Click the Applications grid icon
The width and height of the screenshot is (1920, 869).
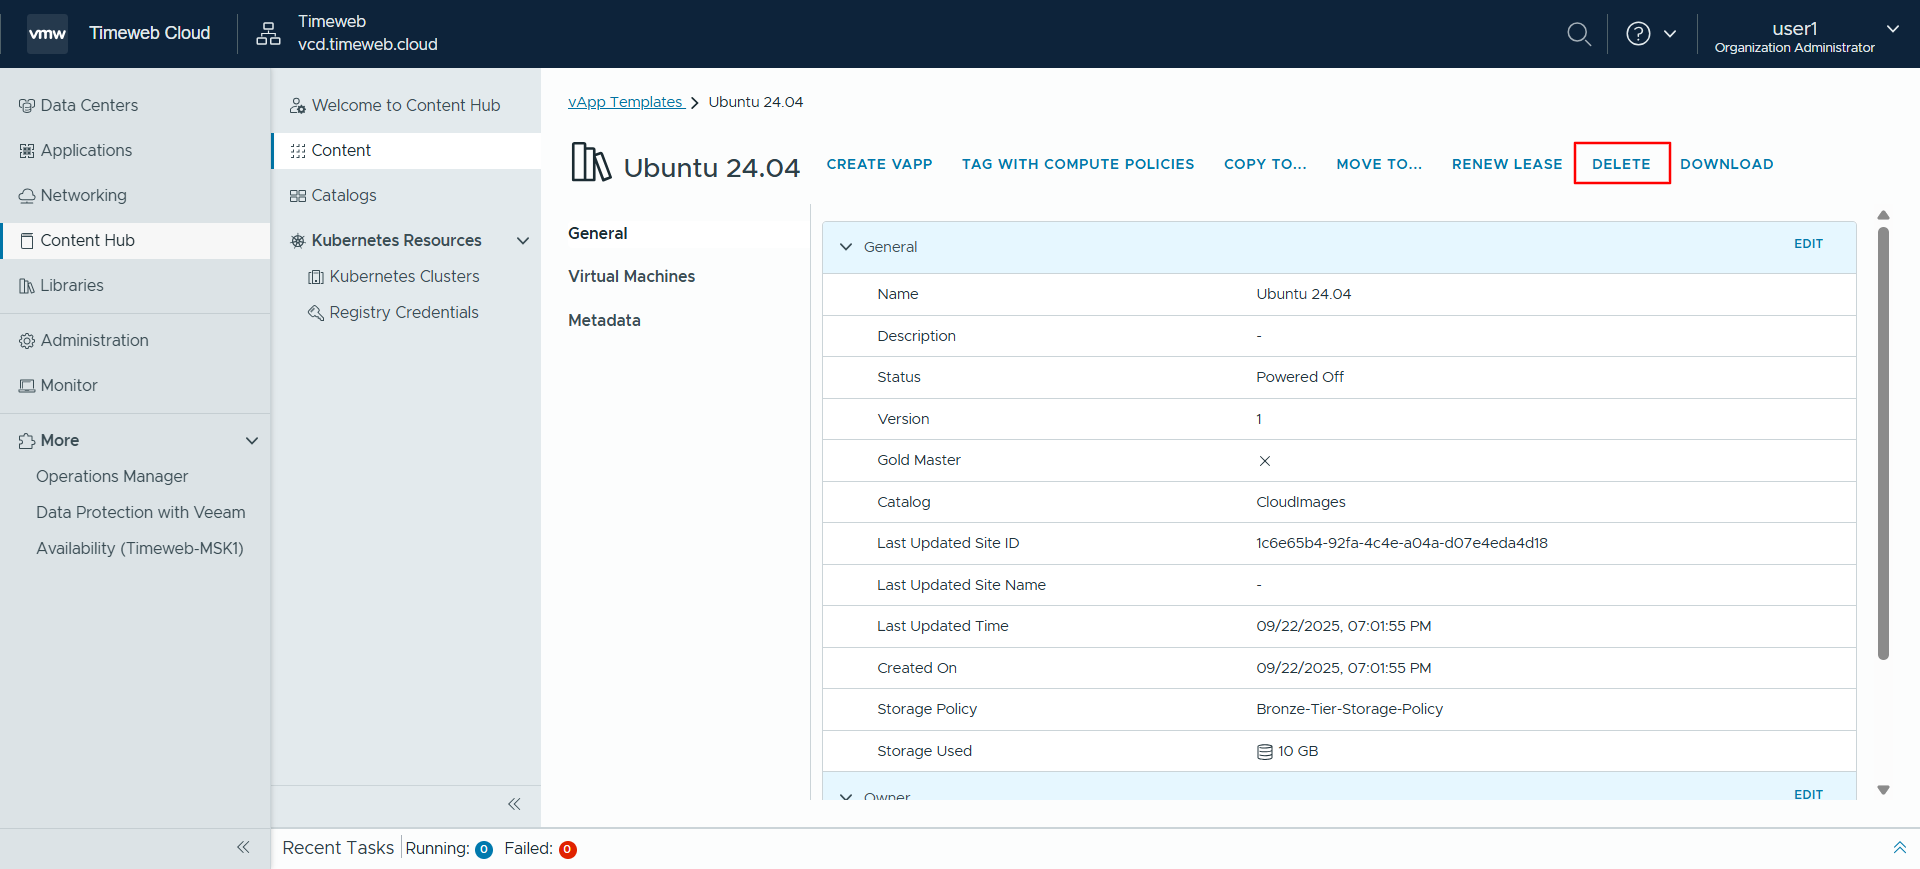[x=27, y=151]
